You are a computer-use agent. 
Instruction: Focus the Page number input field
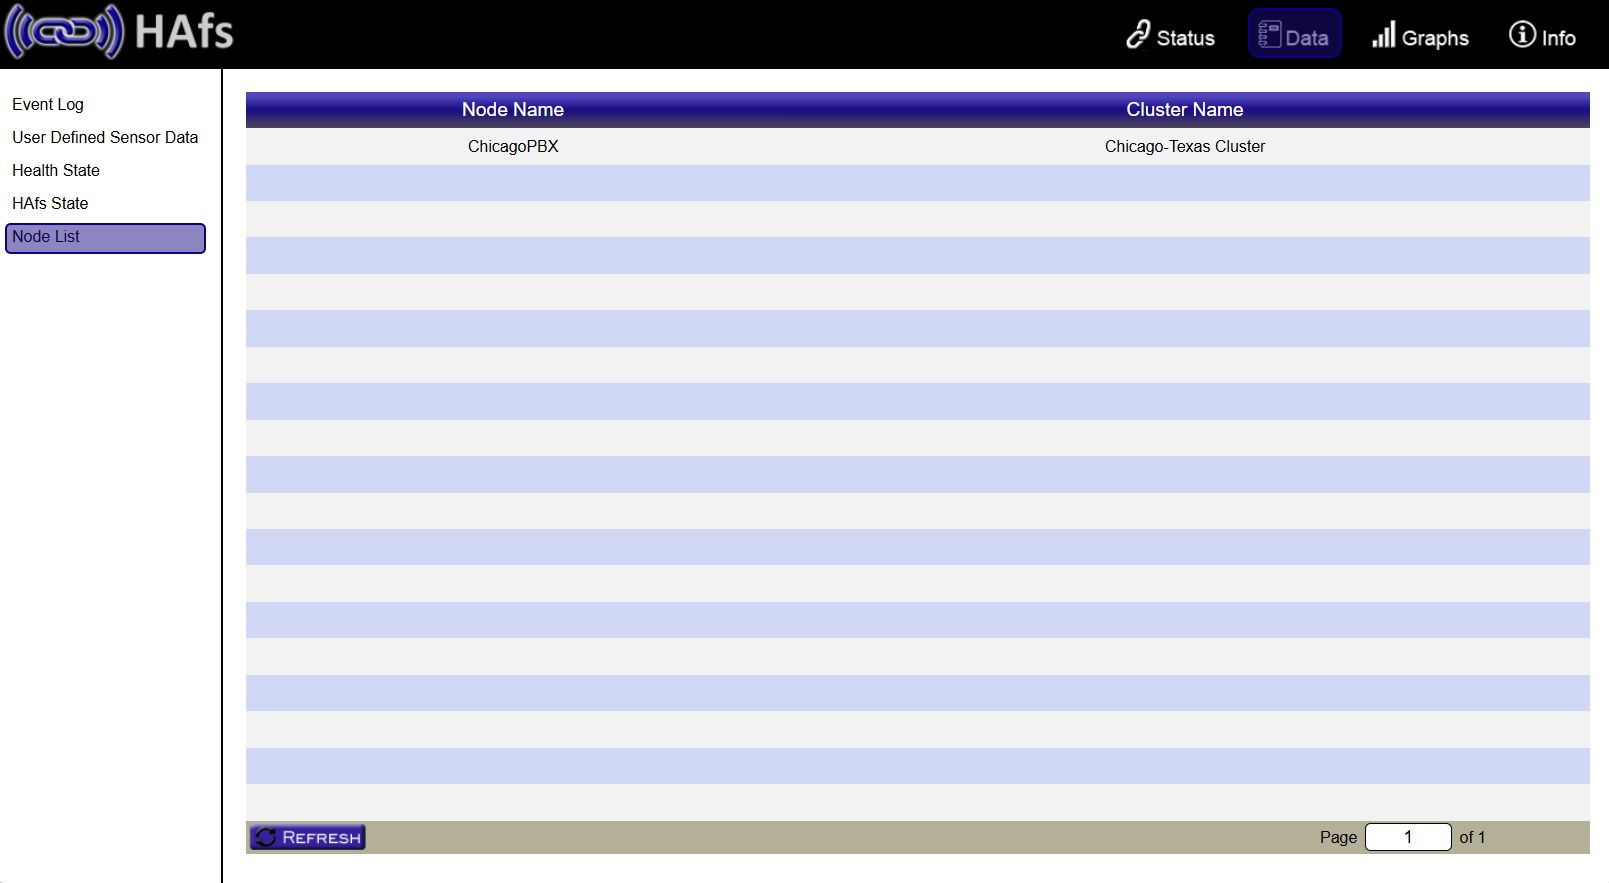[1407, 837]
